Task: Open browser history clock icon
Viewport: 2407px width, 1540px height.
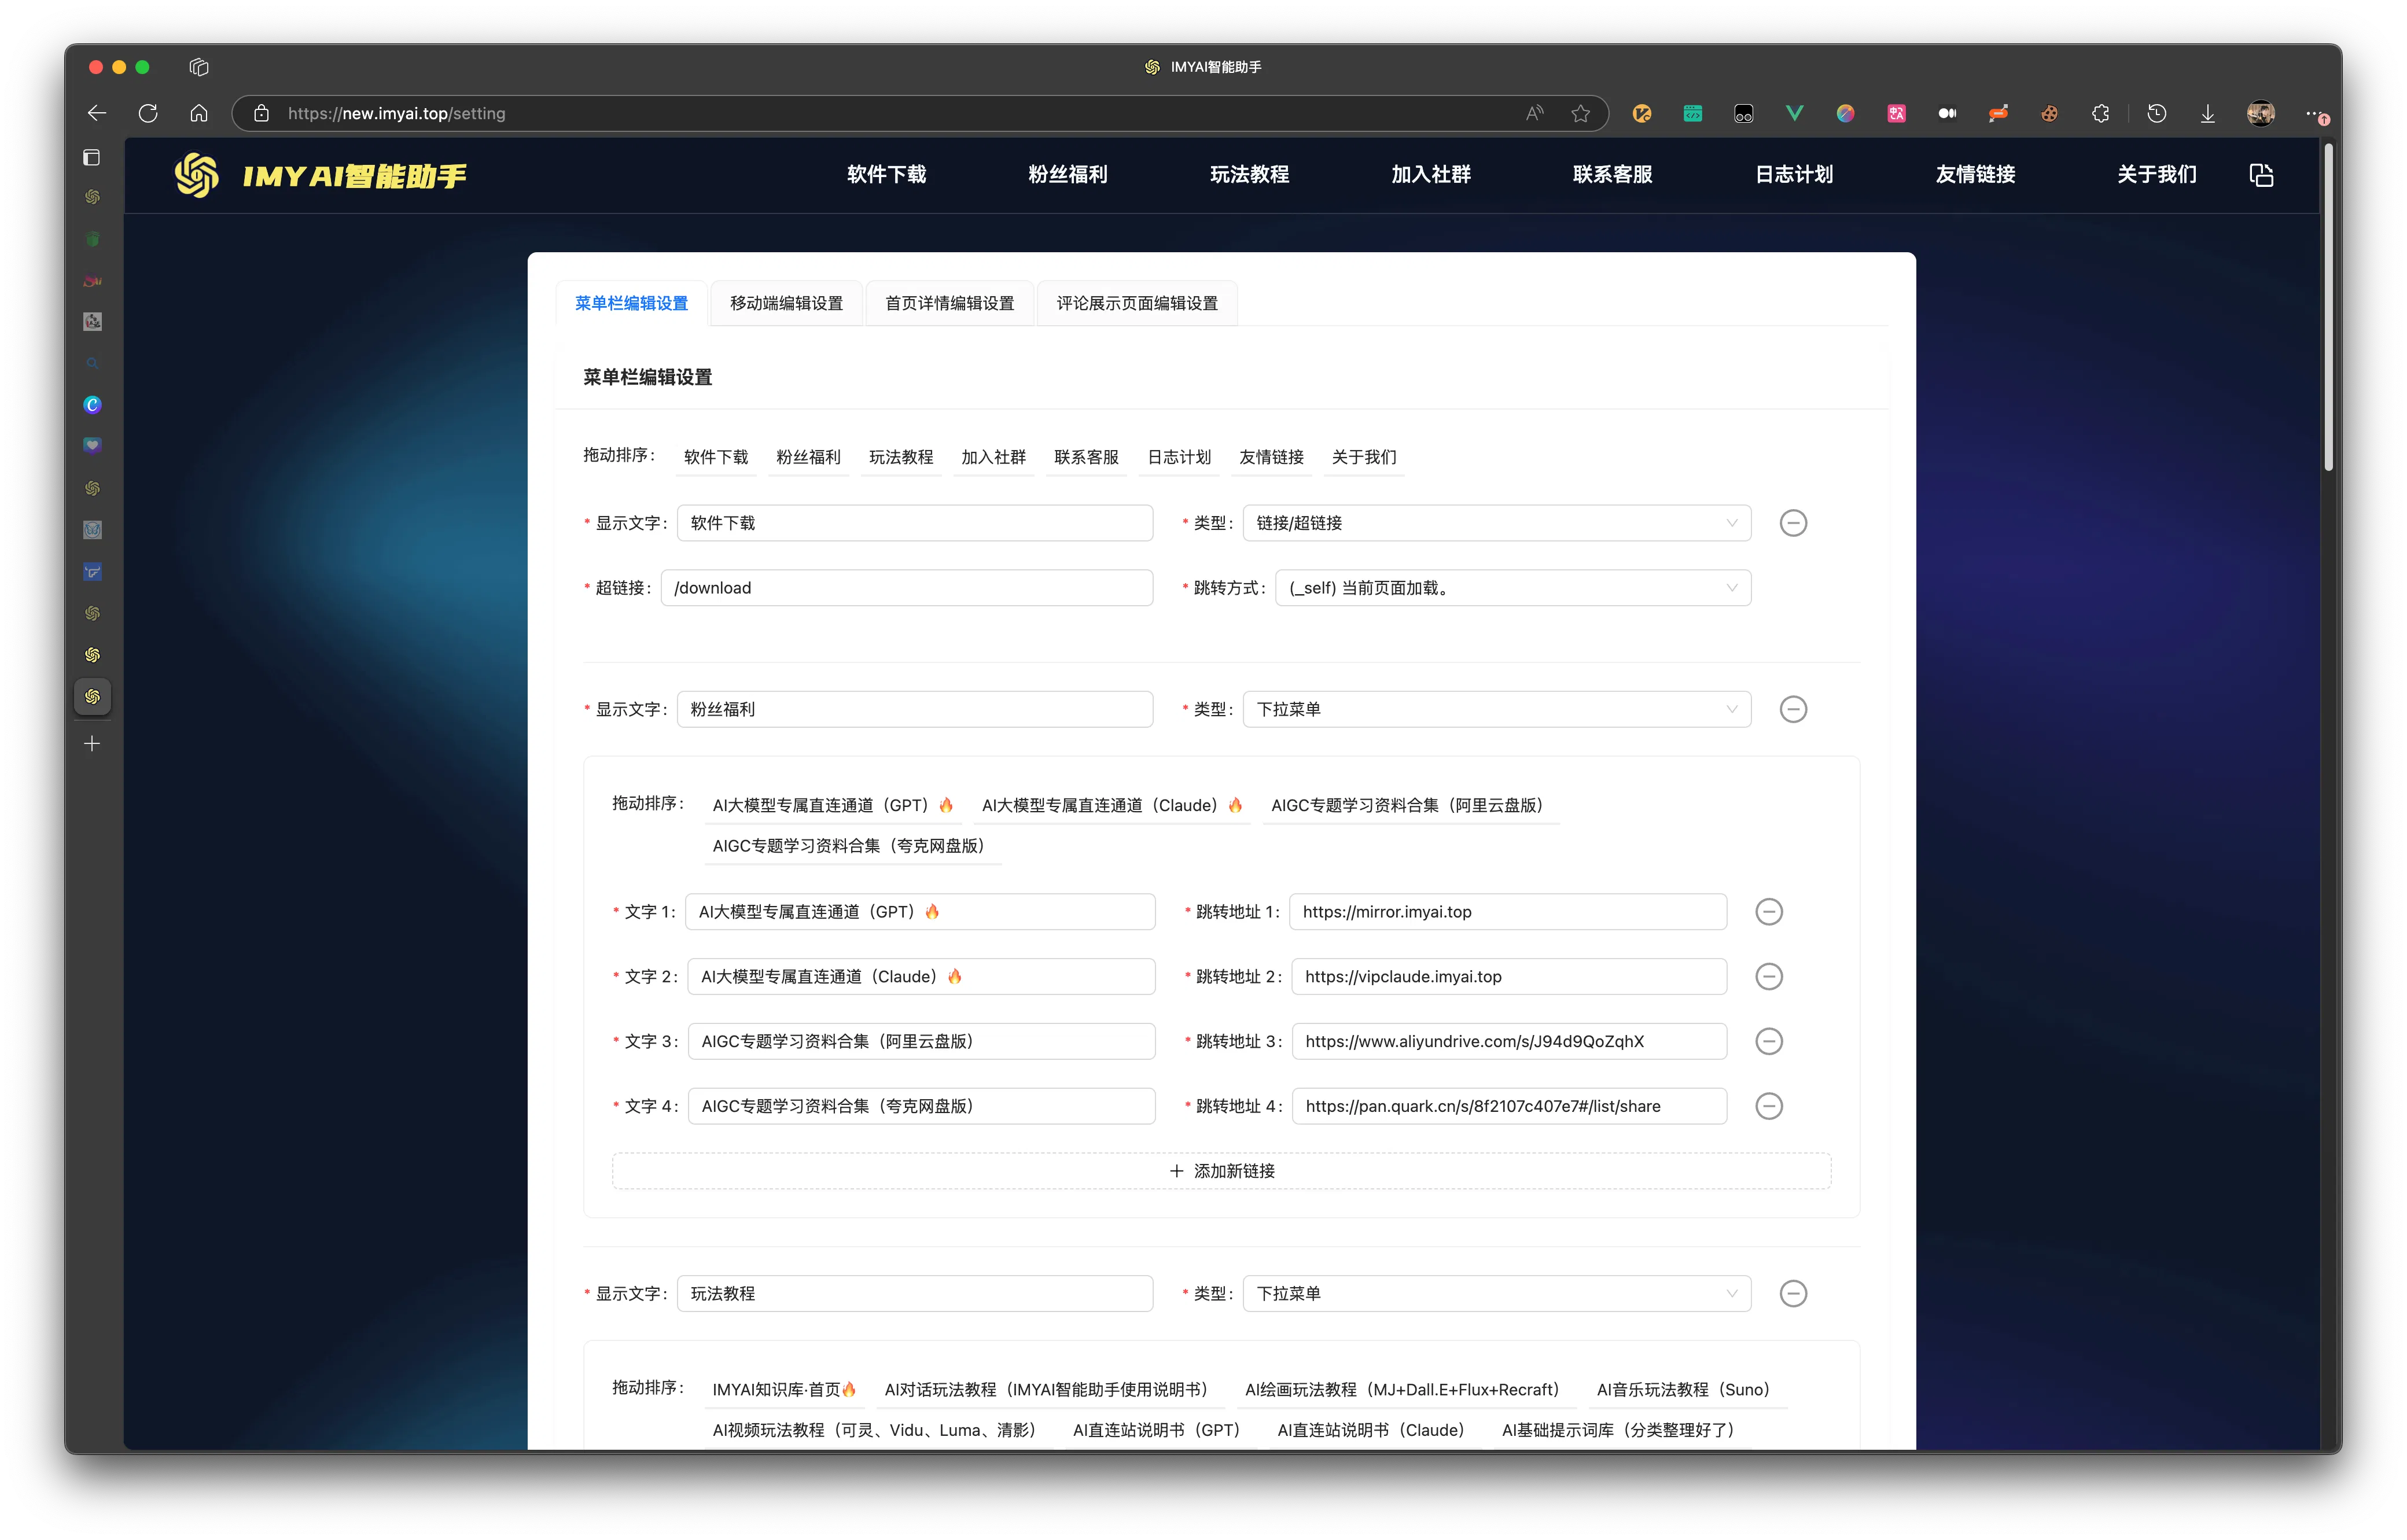Action: (2157, 113)
